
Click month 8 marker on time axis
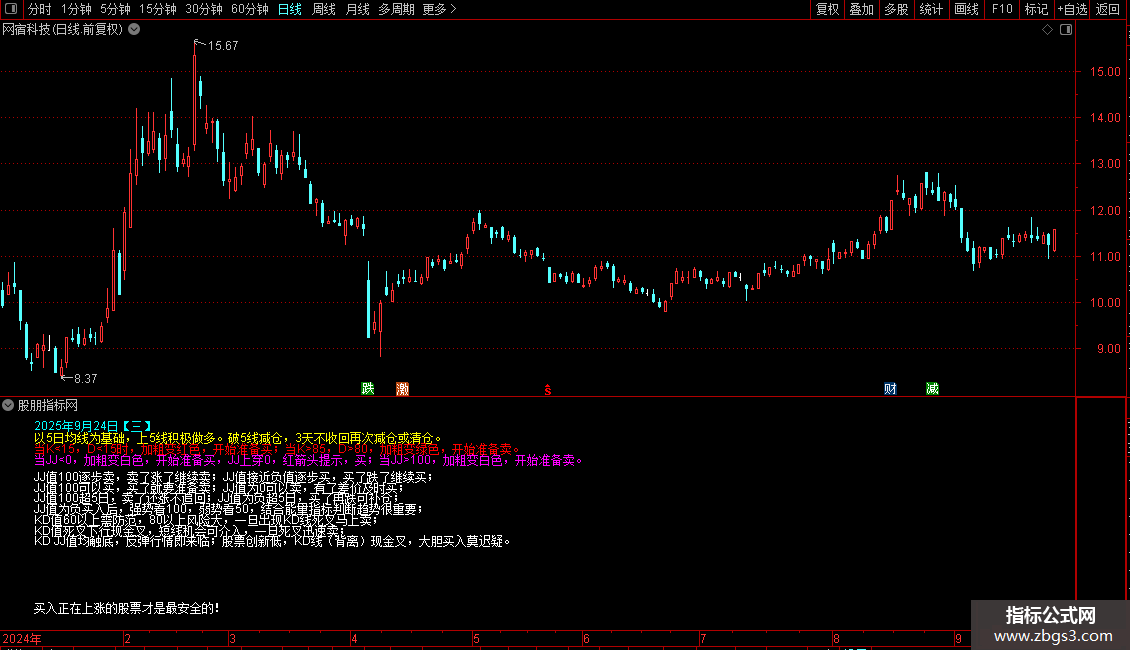click(836, 638)
